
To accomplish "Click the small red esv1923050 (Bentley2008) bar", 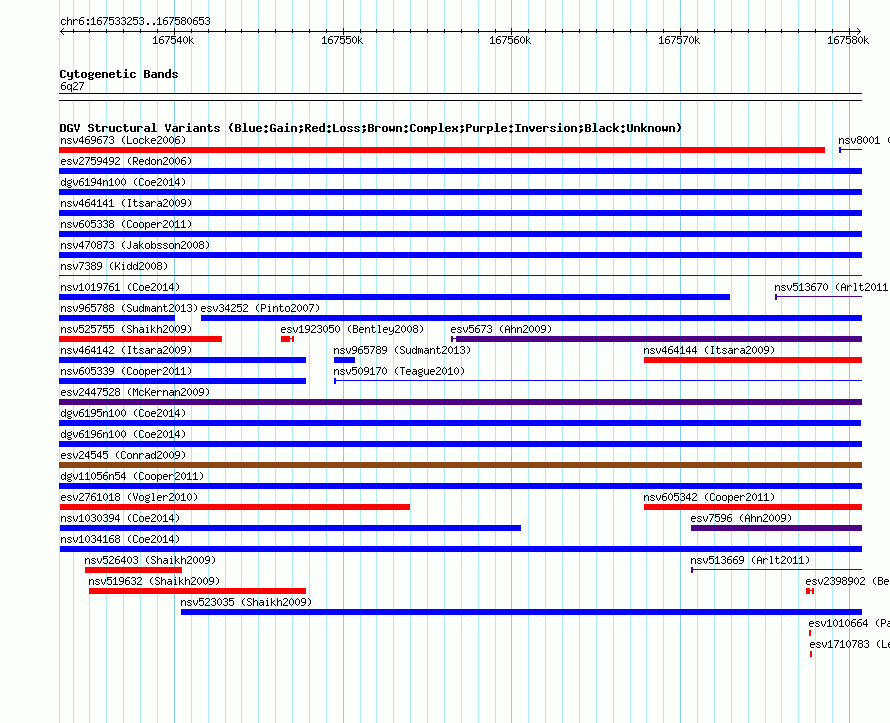I will tap(287, 339).
